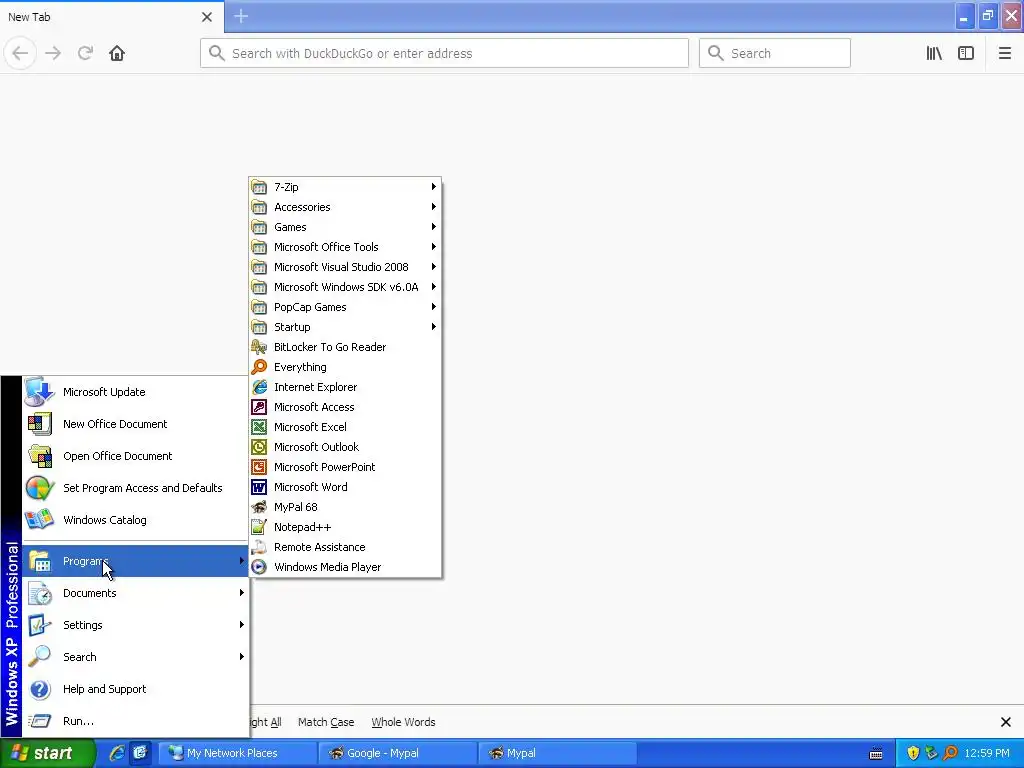Open on-screen keyboard tray icon
This screenshot has width=1024, height=768.
[876, 754]
